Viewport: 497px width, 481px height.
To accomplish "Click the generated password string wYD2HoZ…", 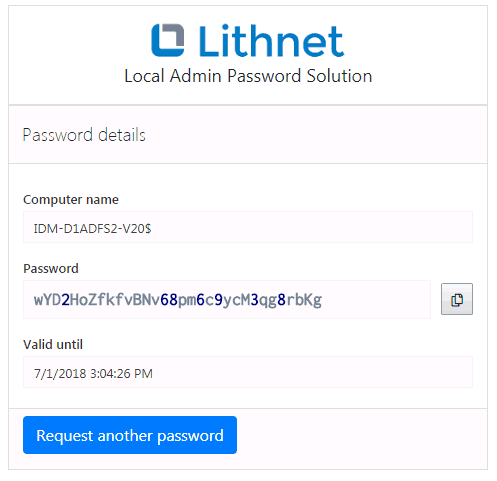I will coord(178,300).
